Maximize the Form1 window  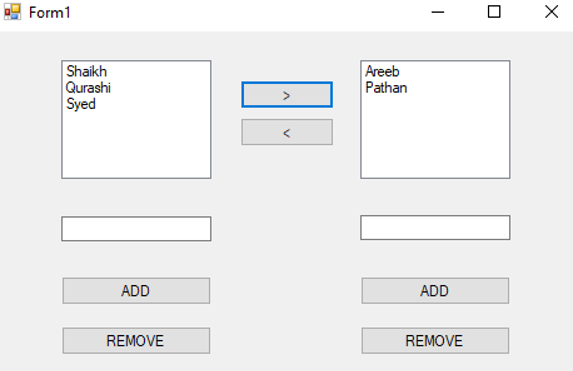[494, 12]
